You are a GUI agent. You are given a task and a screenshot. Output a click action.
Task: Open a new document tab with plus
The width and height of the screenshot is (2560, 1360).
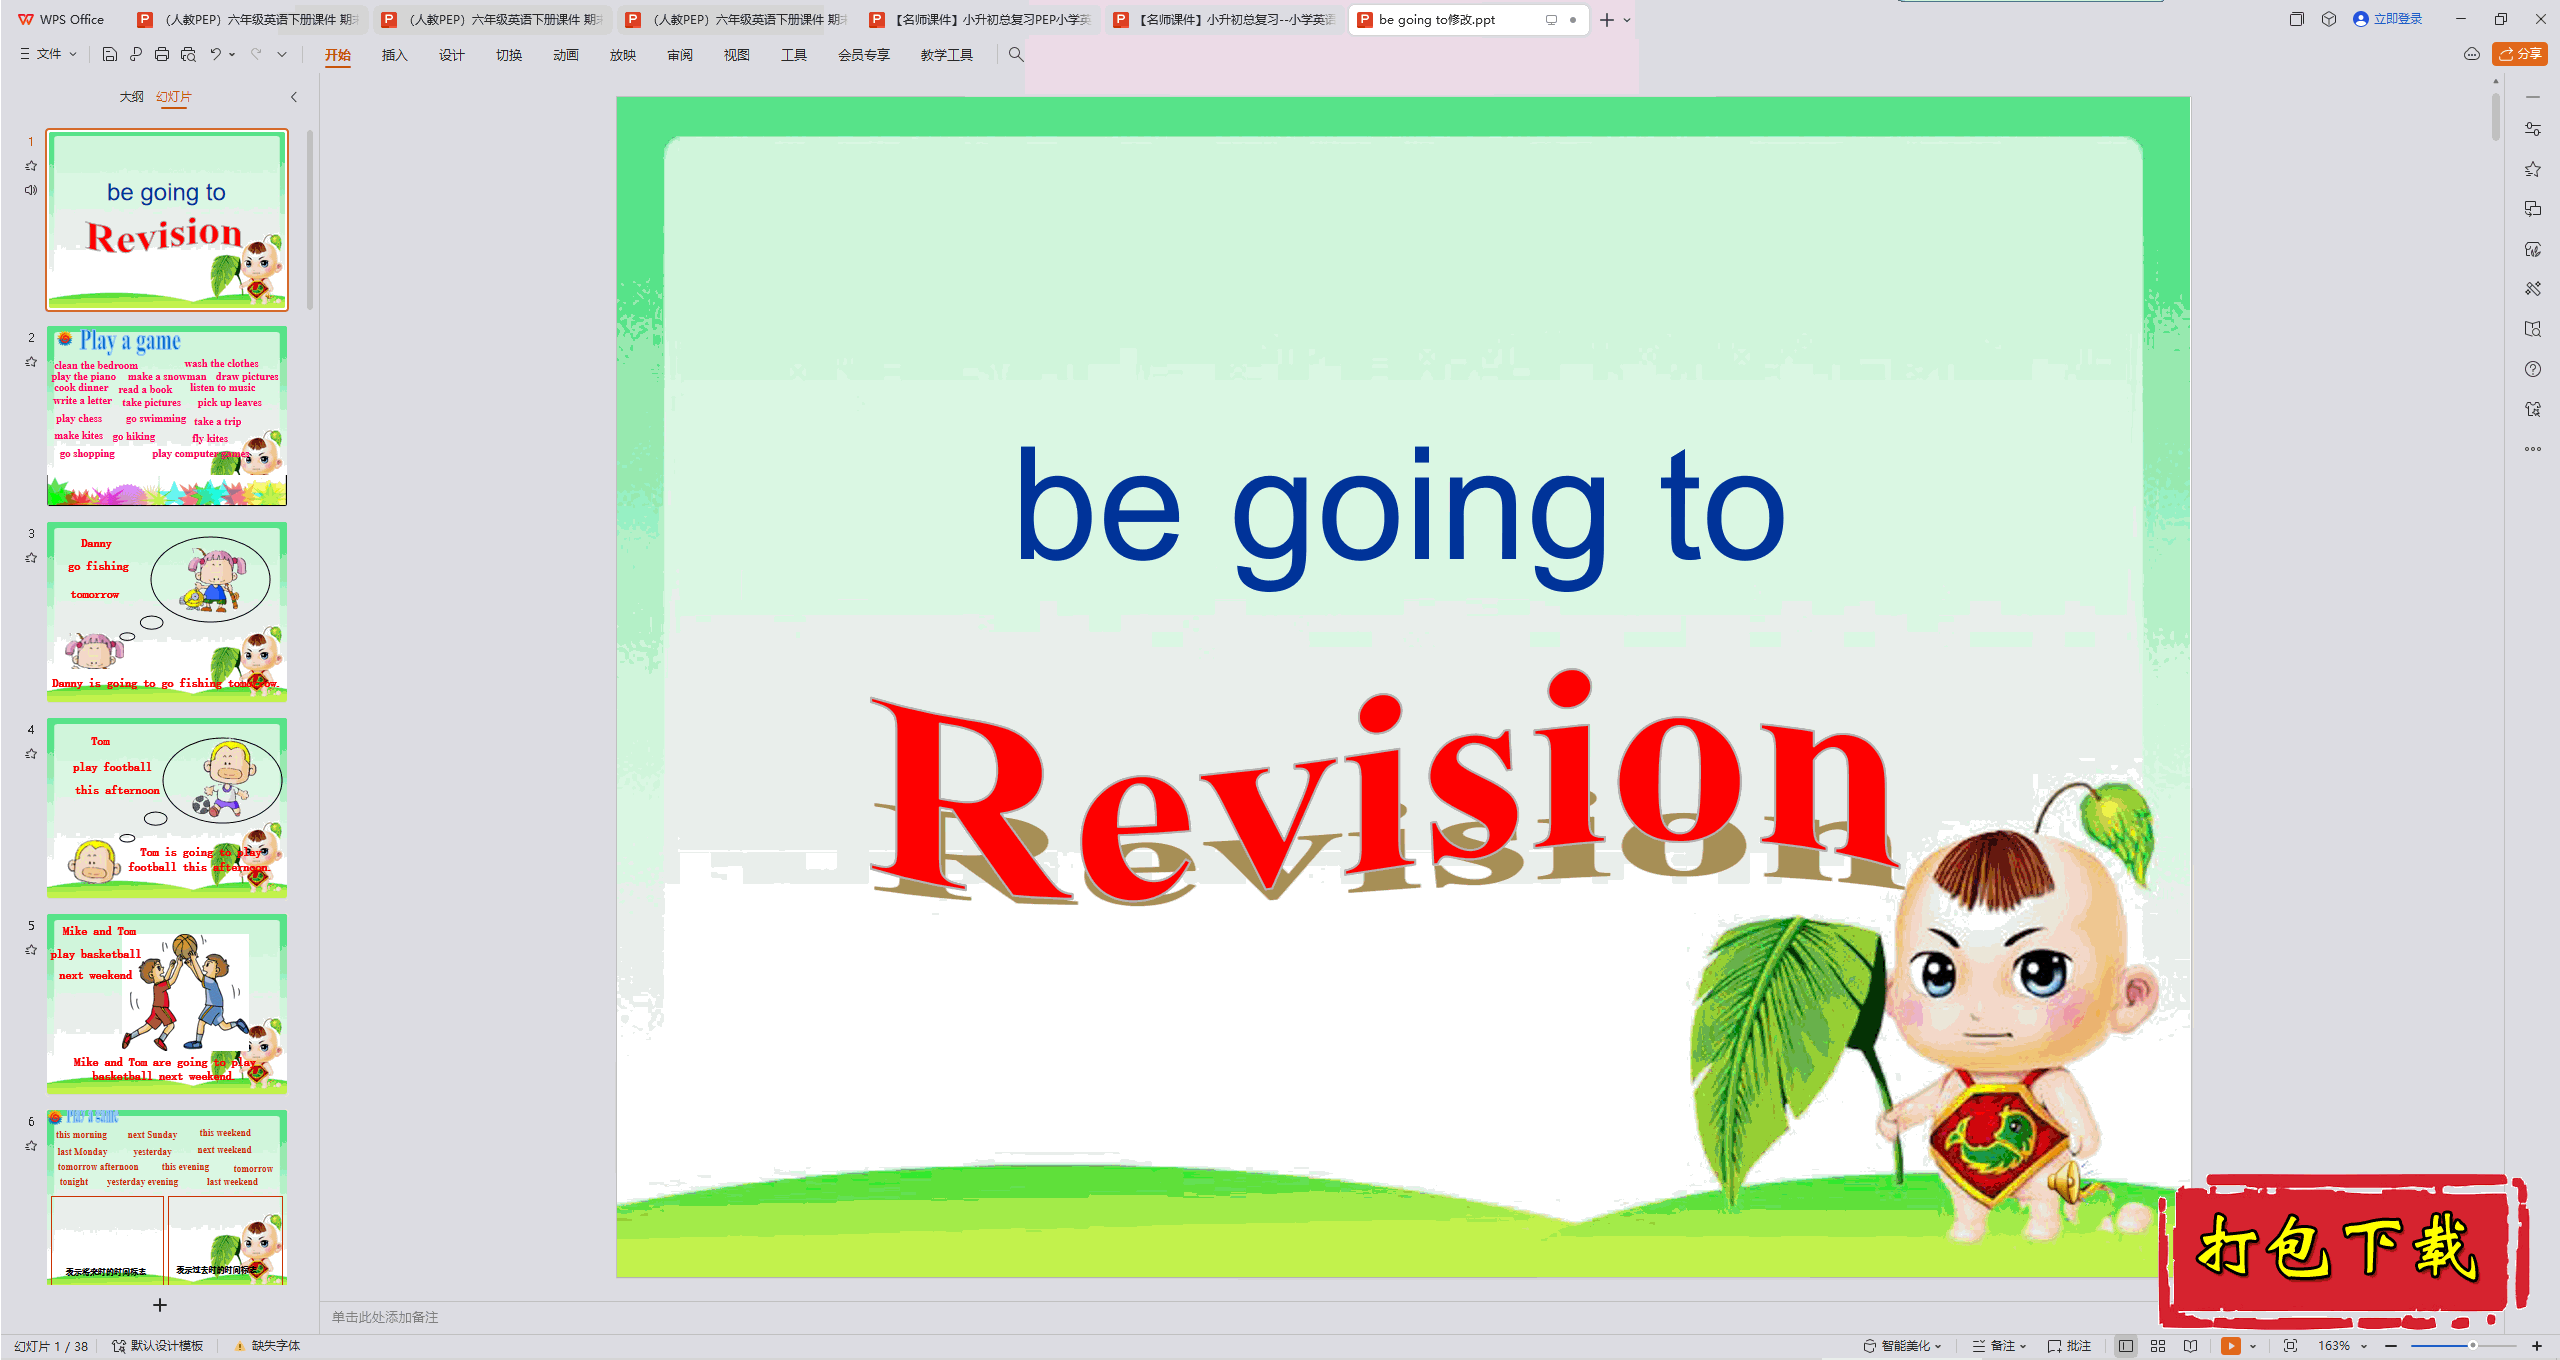(1607, 20)
